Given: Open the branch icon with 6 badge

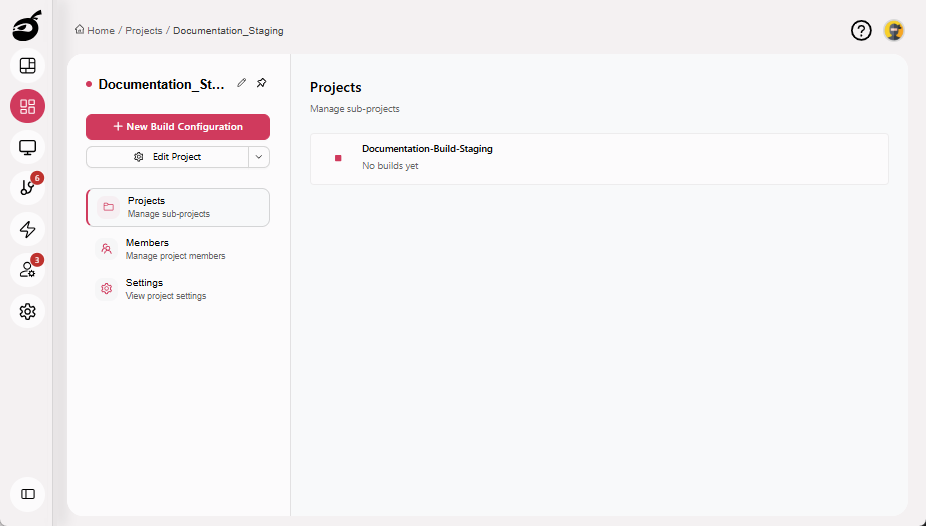Looking at the screenshot, I should (x=28, y=188).
